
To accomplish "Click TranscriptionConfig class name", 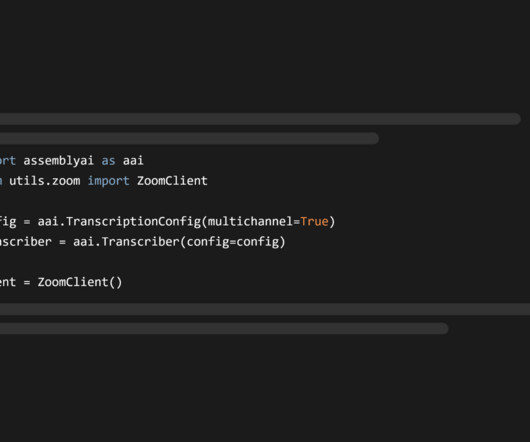I will pos(134,222).
